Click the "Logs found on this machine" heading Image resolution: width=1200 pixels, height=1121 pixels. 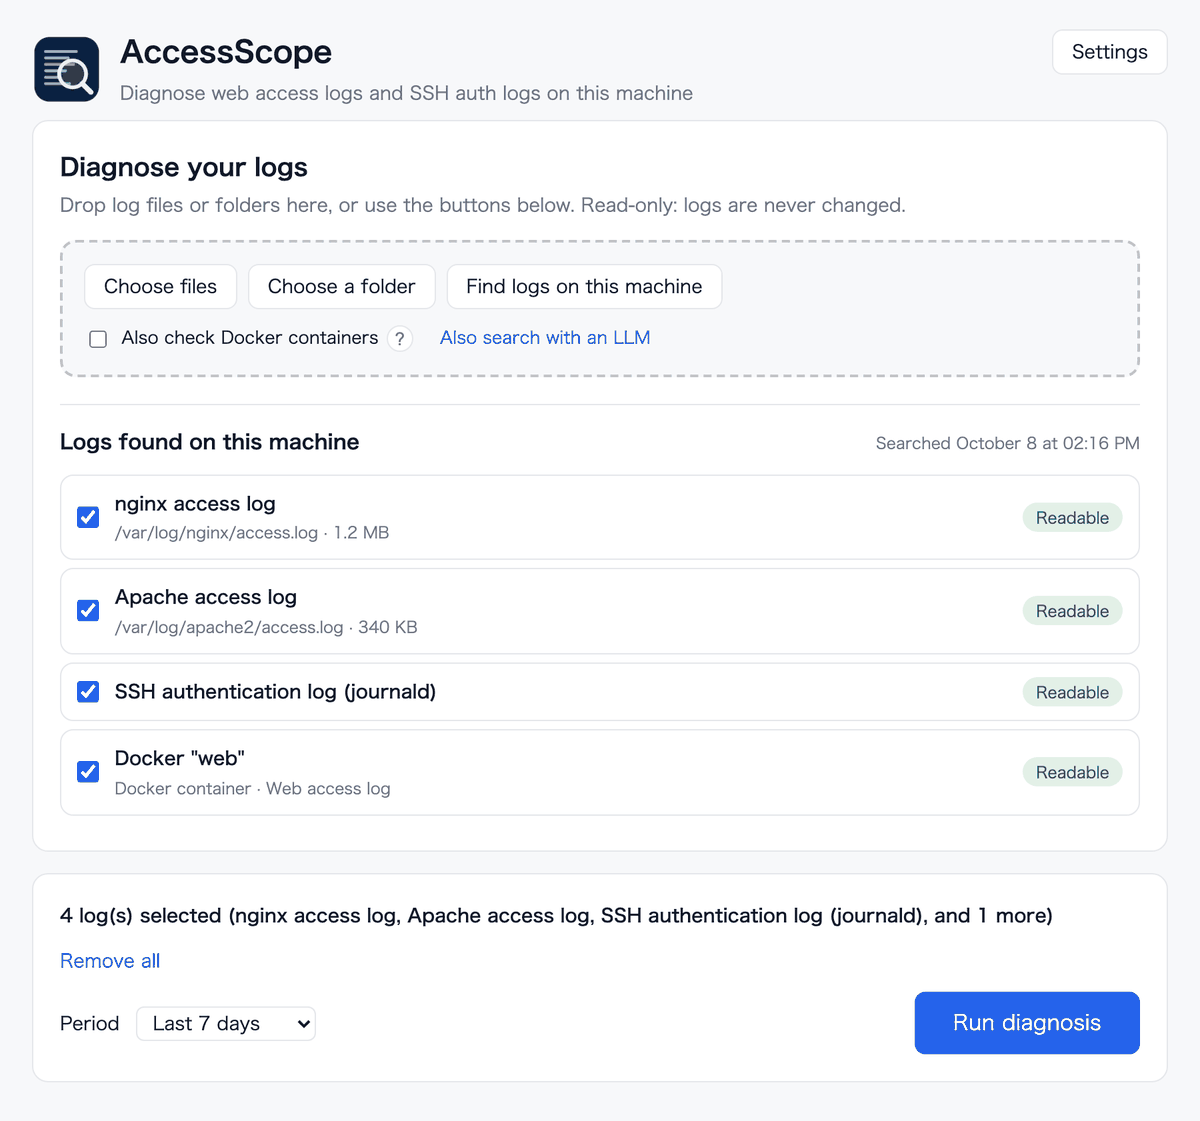tap(209, 442)
